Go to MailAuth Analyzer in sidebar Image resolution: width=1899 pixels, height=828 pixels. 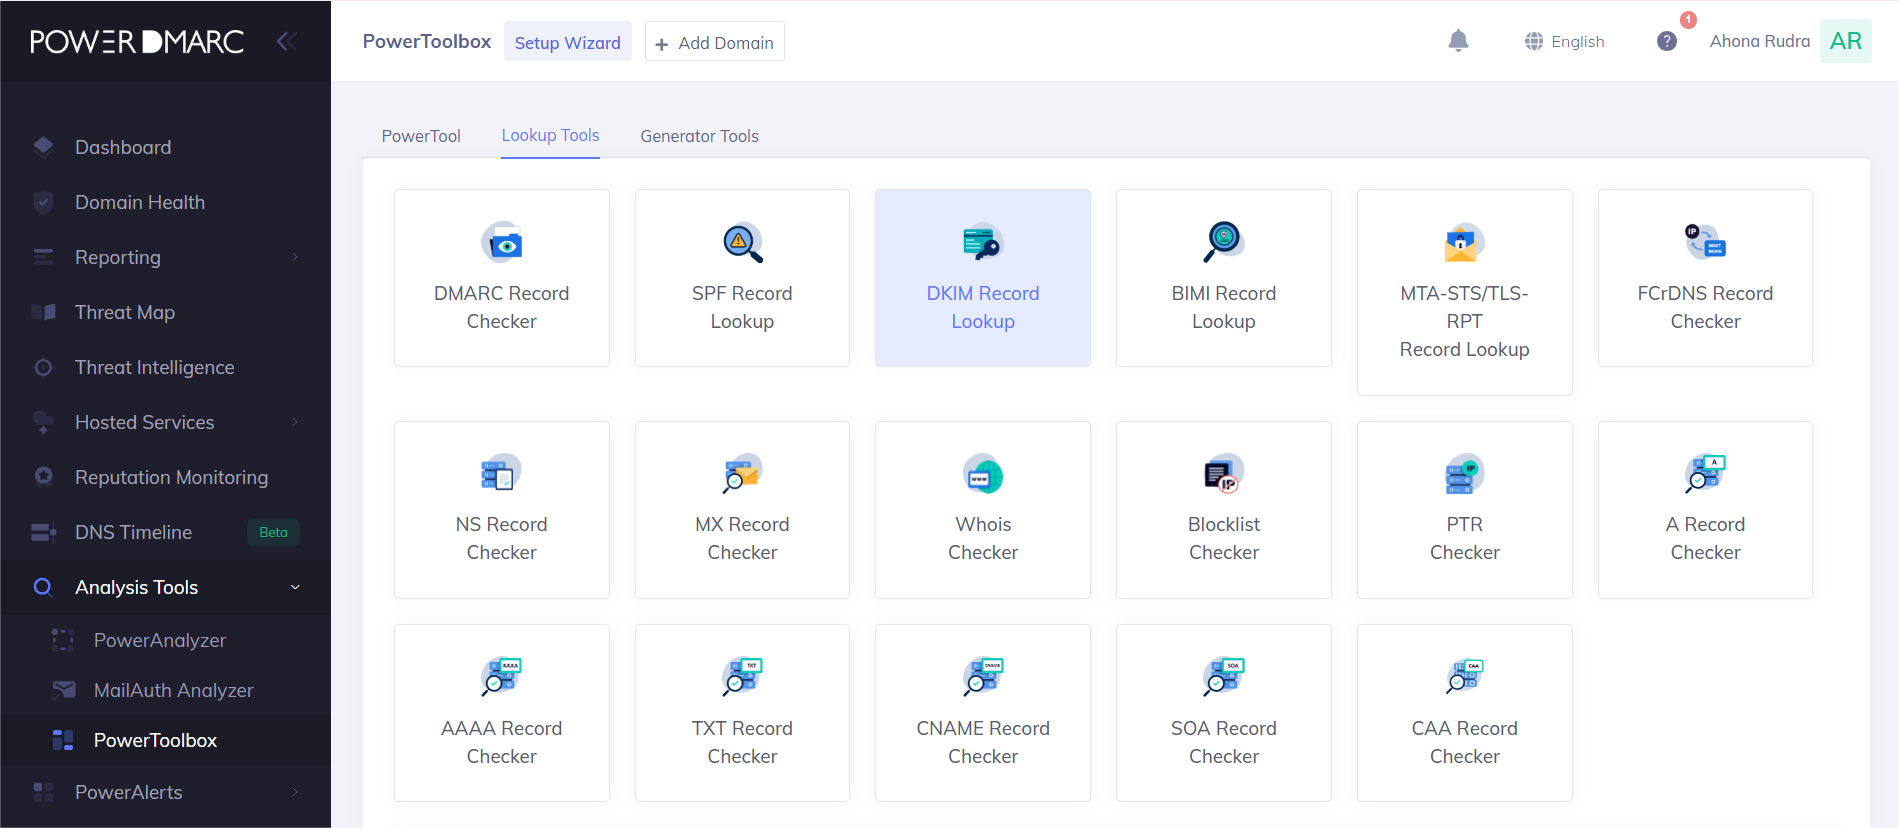tap(173, 690)
